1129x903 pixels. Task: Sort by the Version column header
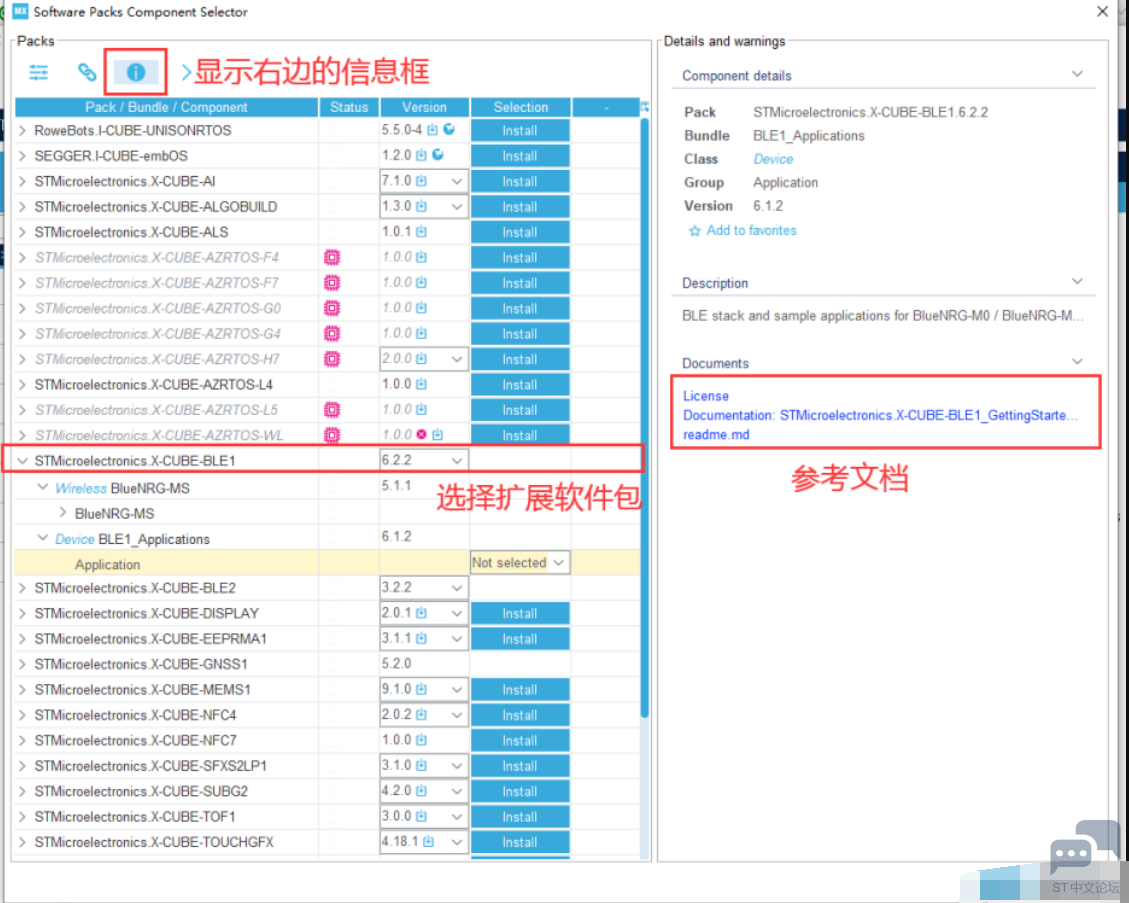[x=425, y=107]
